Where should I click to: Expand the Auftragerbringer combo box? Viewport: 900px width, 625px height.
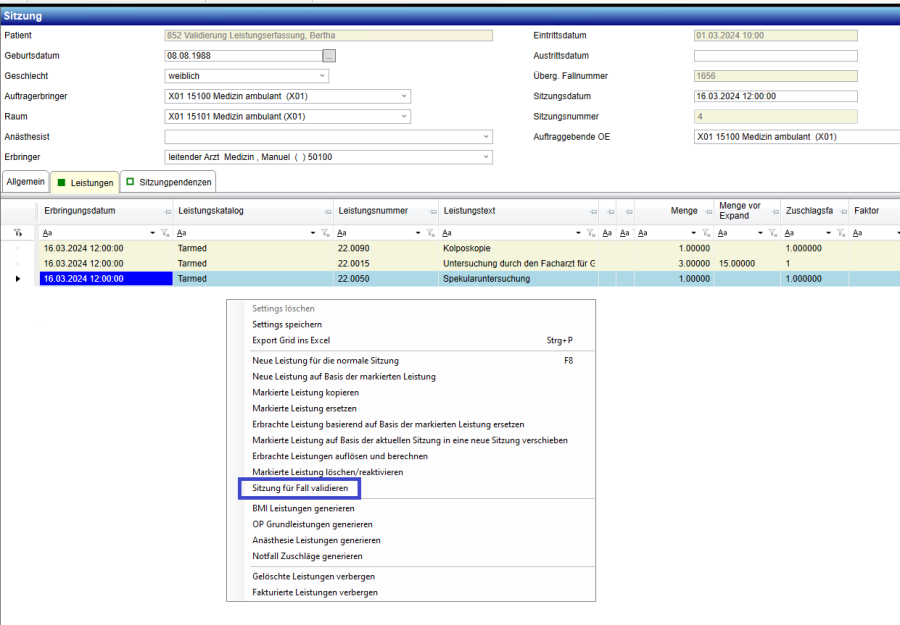[404, 96]
